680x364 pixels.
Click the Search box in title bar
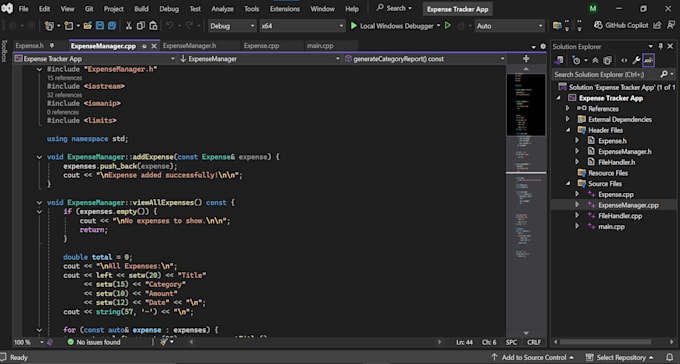click(394, 8)
